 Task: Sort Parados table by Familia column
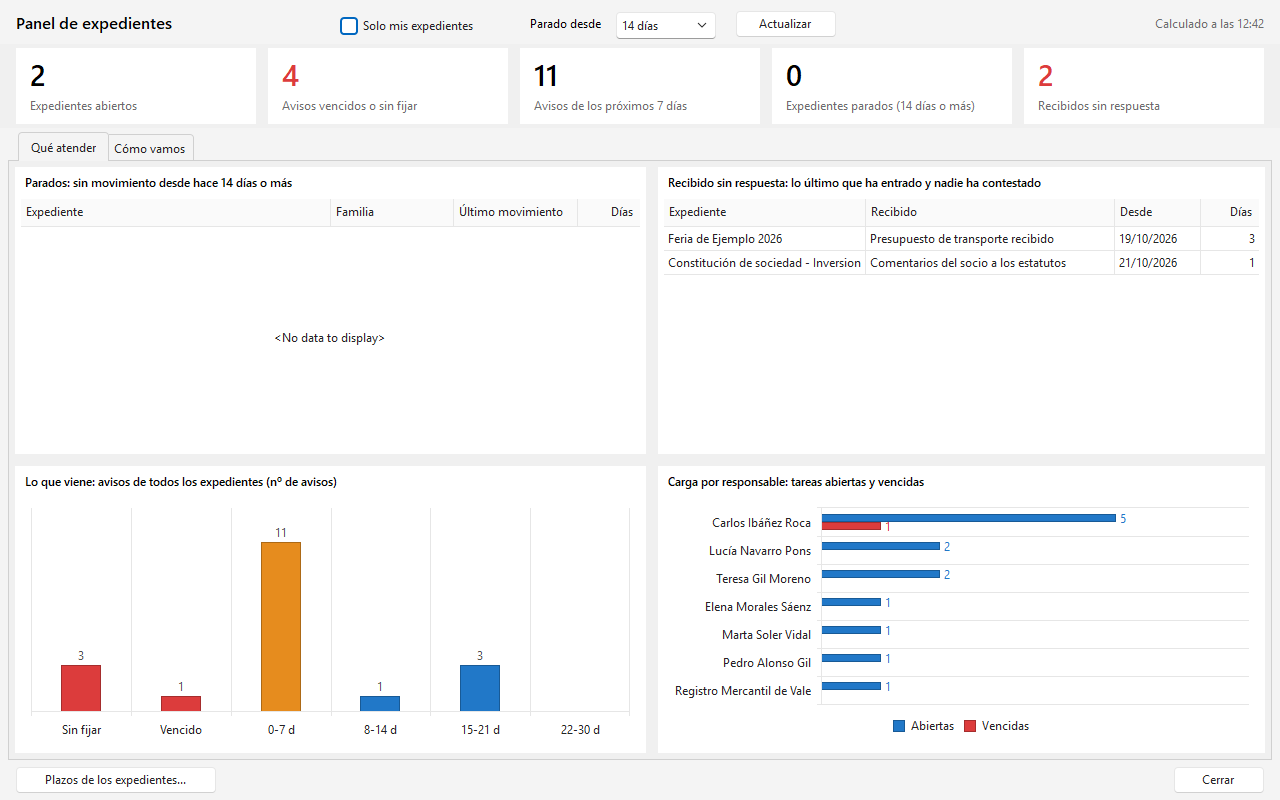(392, 212)
